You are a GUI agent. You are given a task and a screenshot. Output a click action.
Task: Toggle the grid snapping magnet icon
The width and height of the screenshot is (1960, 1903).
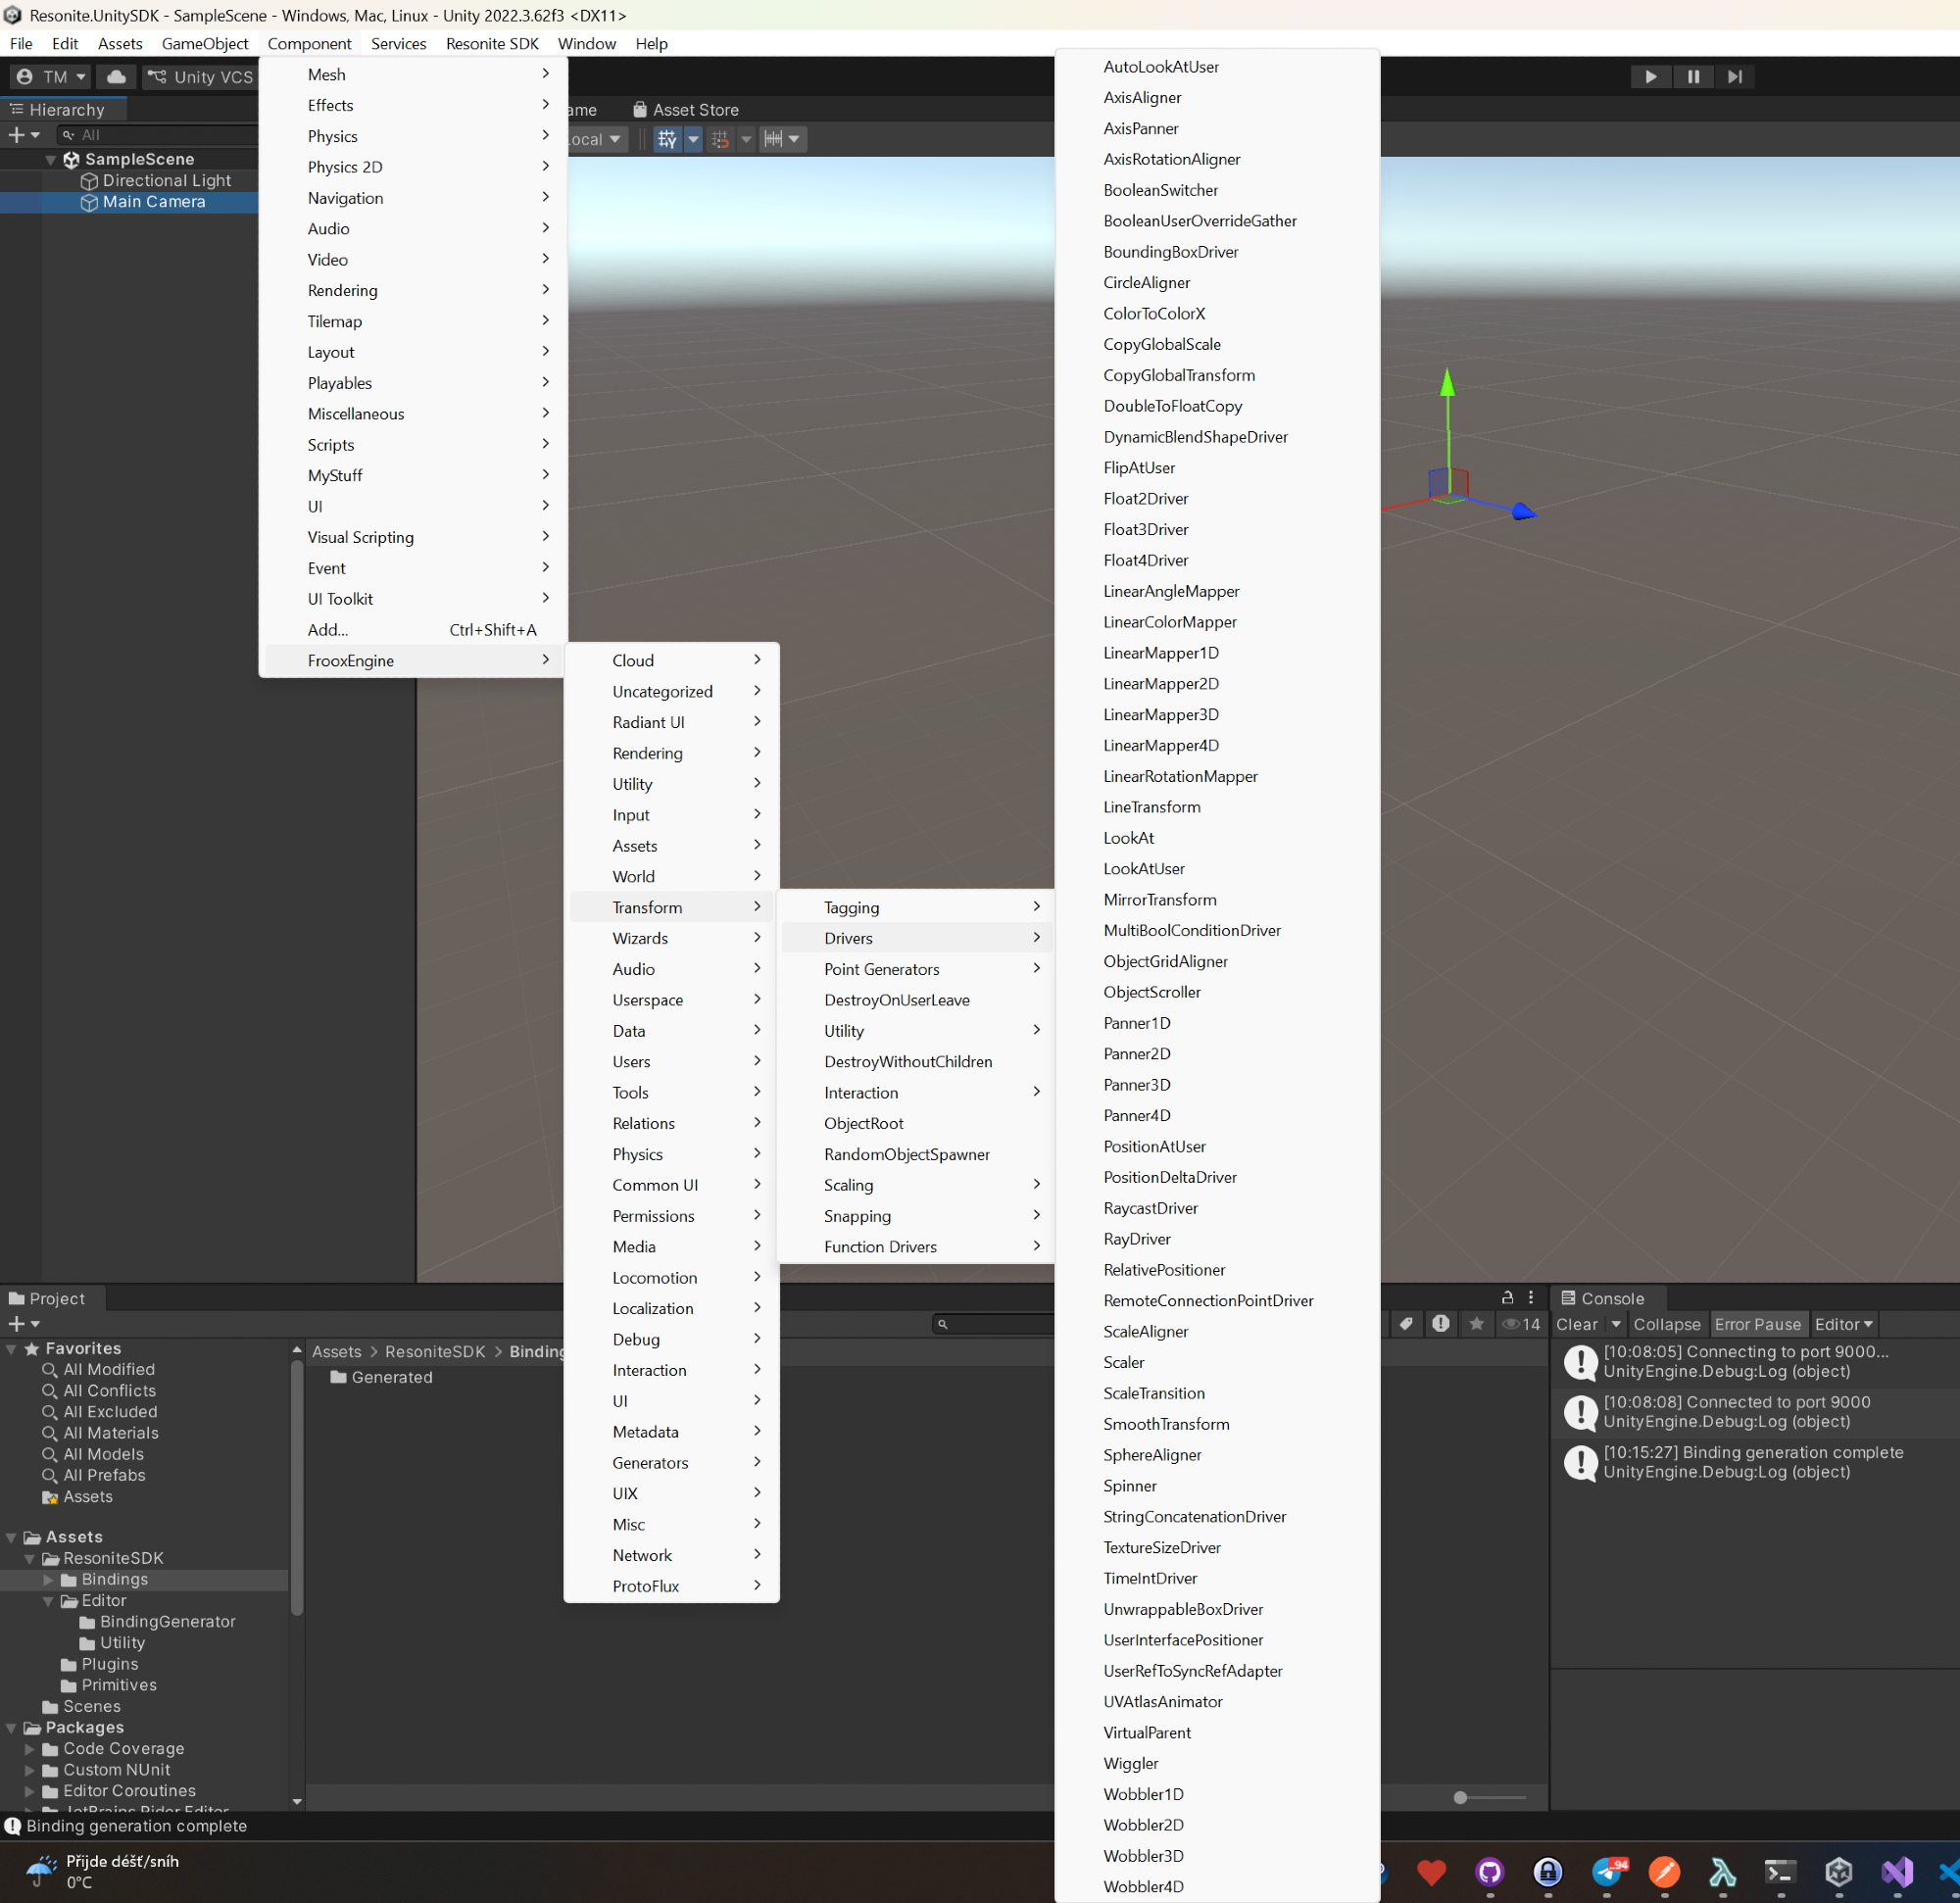point(720,139)
